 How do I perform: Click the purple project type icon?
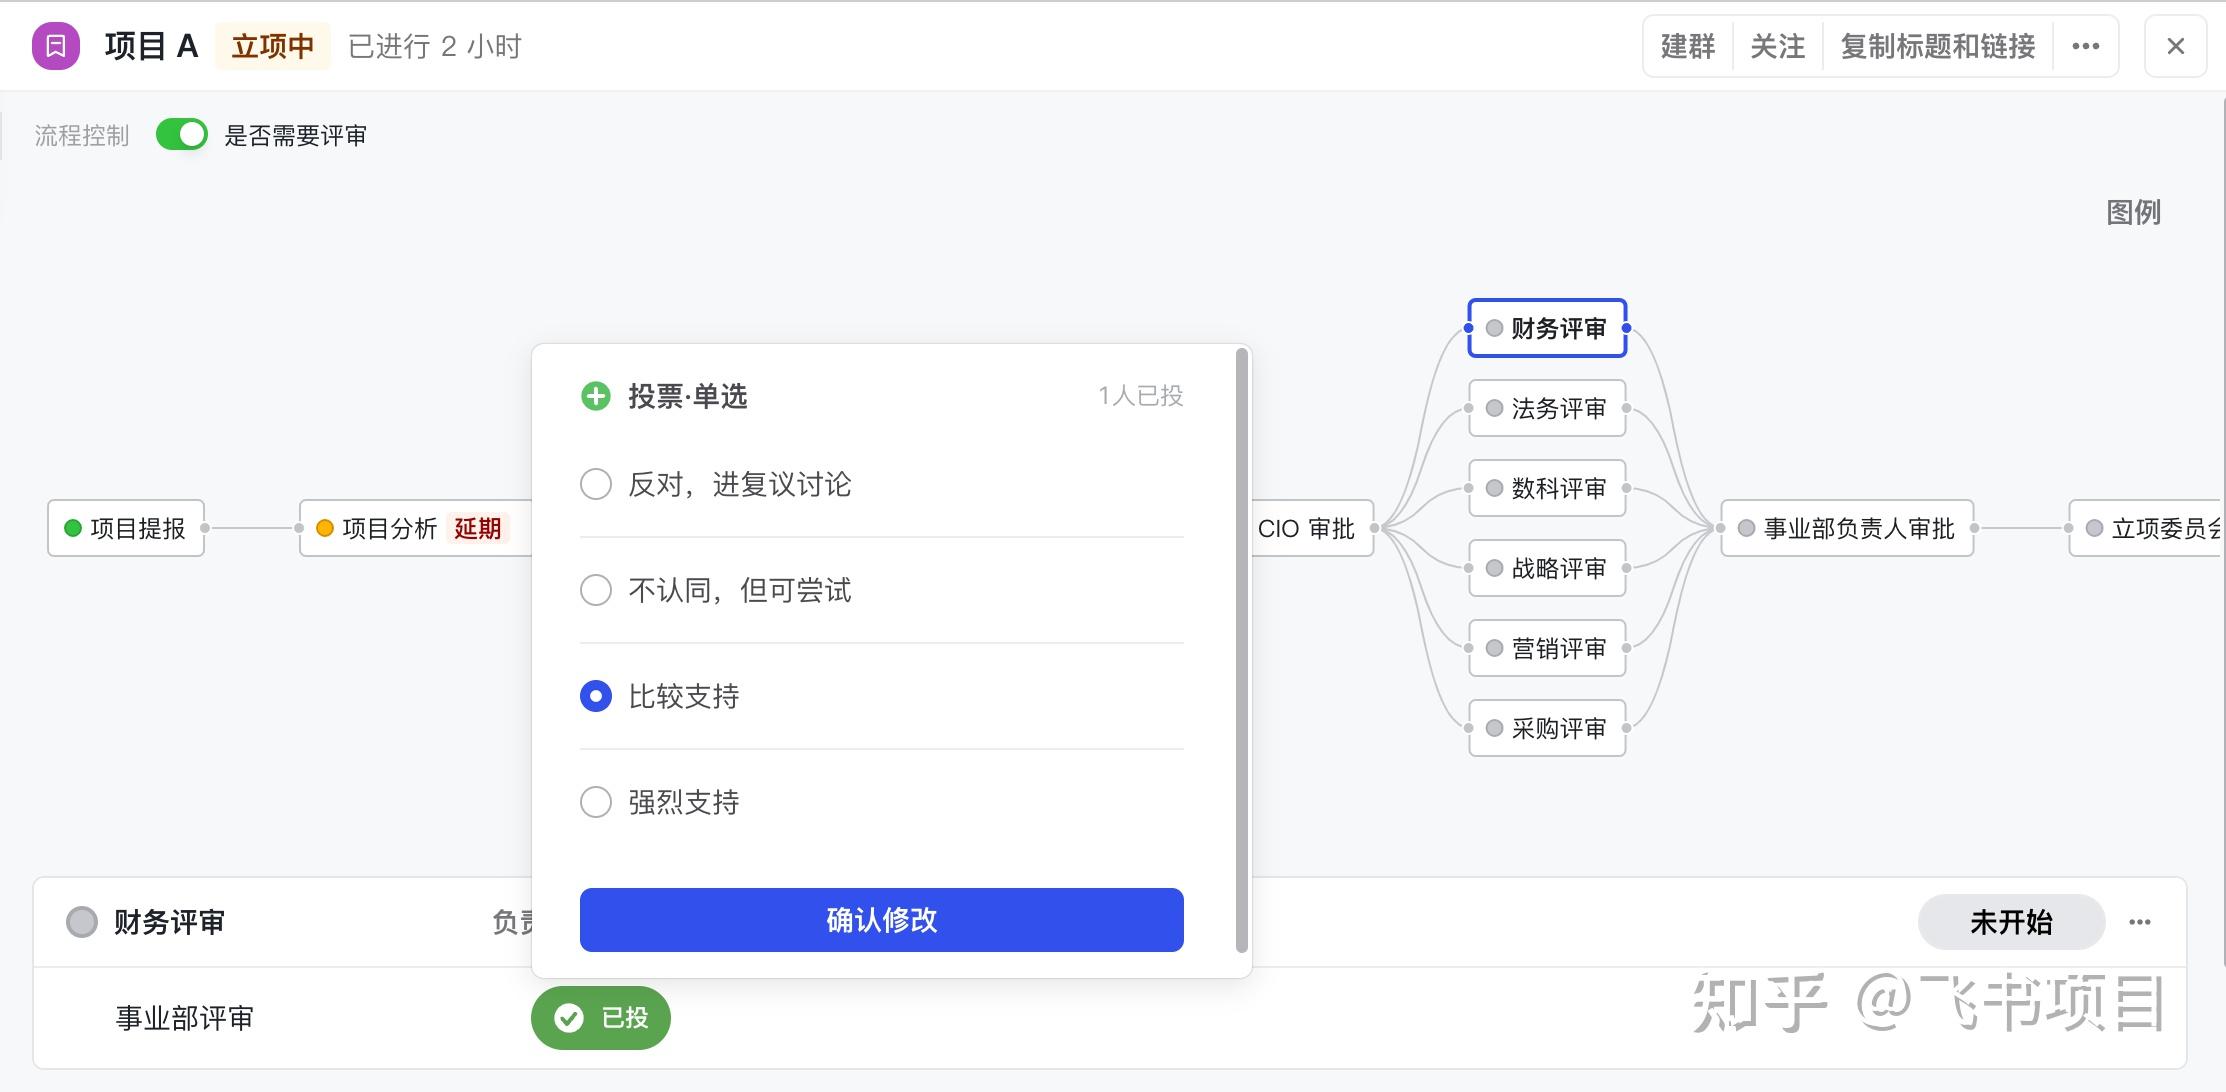[x=56, y=46]
